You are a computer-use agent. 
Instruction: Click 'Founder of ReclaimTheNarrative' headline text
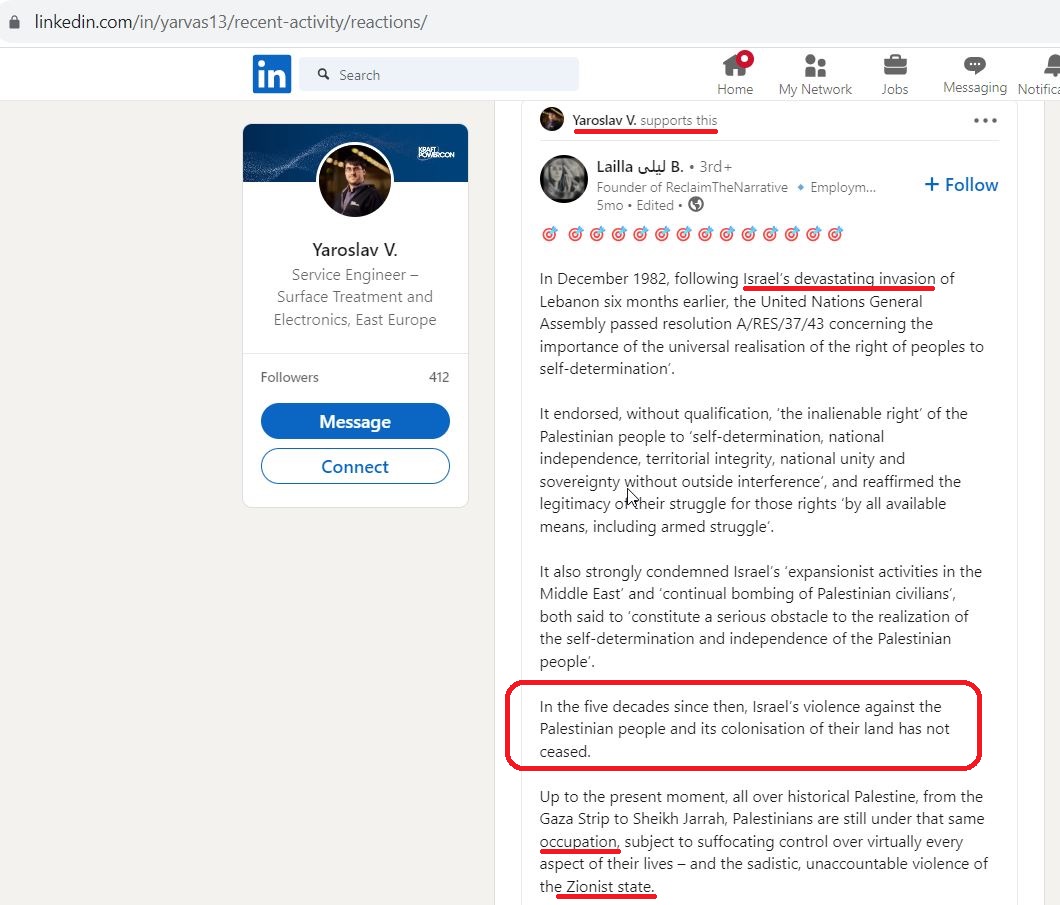pos(692,187)
